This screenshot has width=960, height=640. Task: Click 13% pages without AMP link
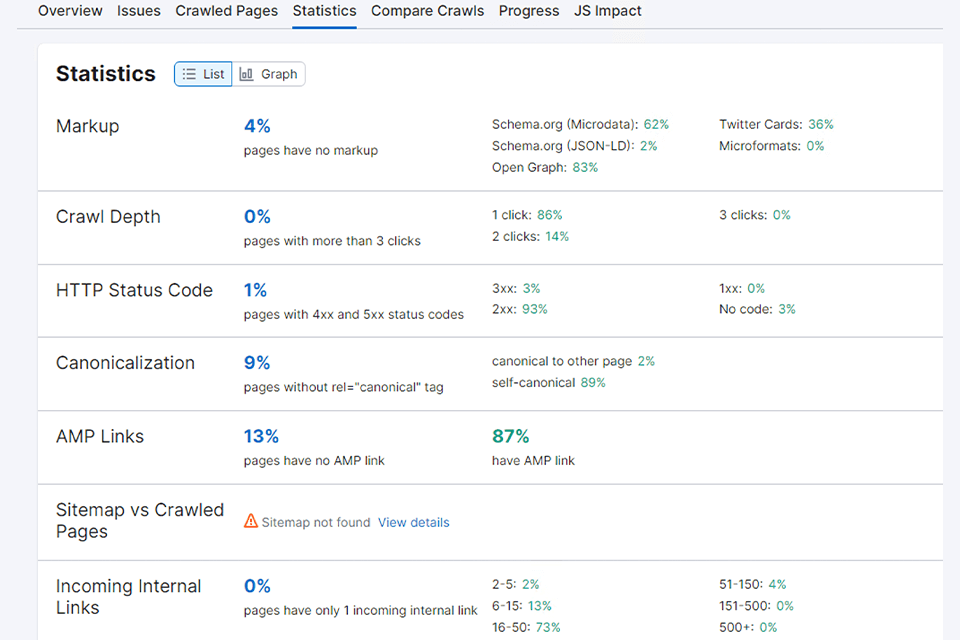click(x=261, y=436)
